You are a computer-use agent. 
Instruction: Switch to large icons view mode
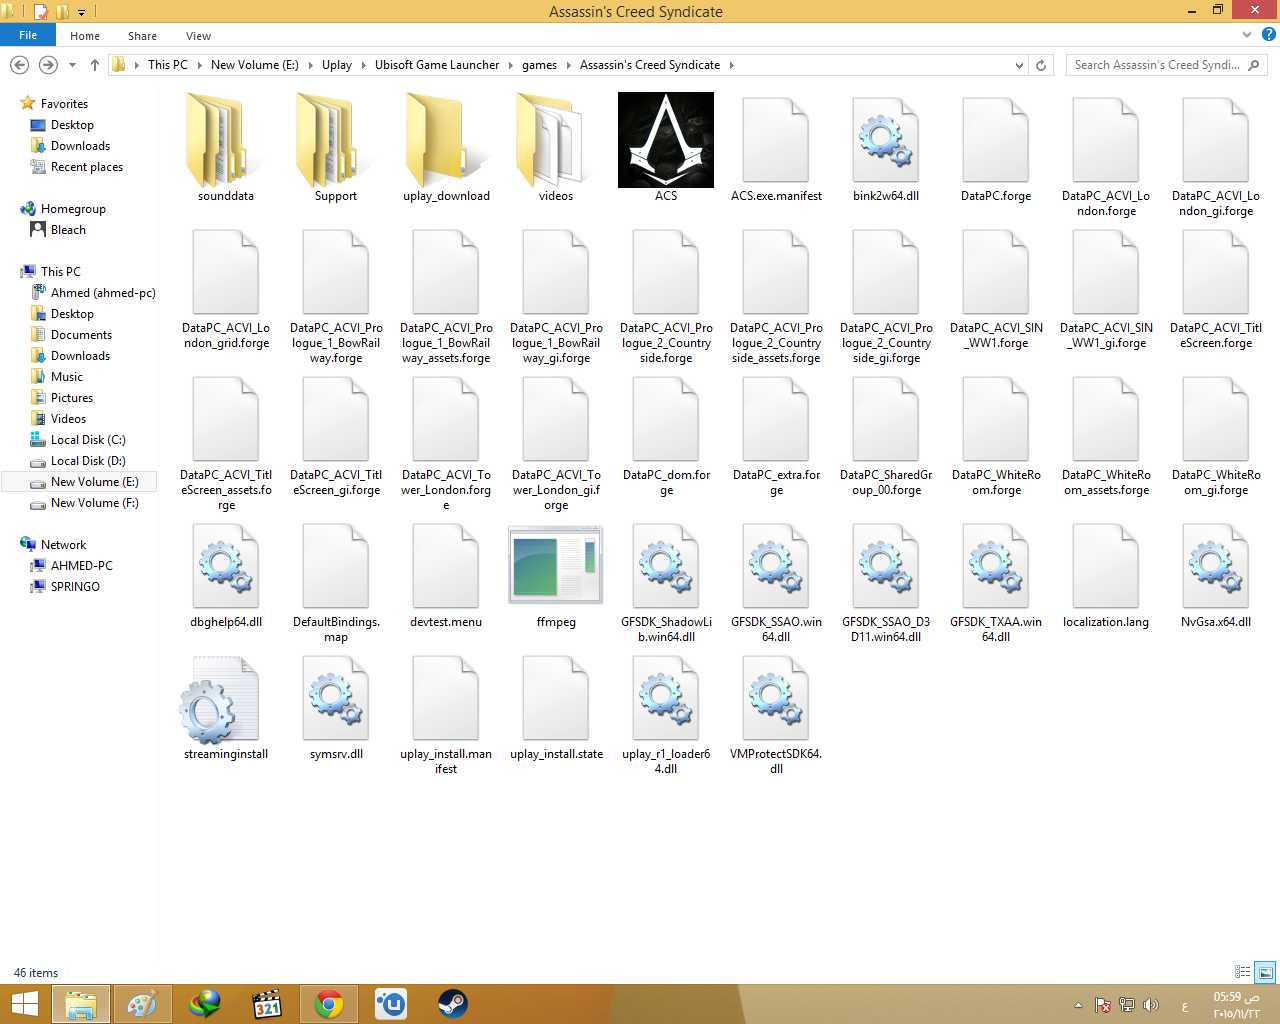(1265, 972)
